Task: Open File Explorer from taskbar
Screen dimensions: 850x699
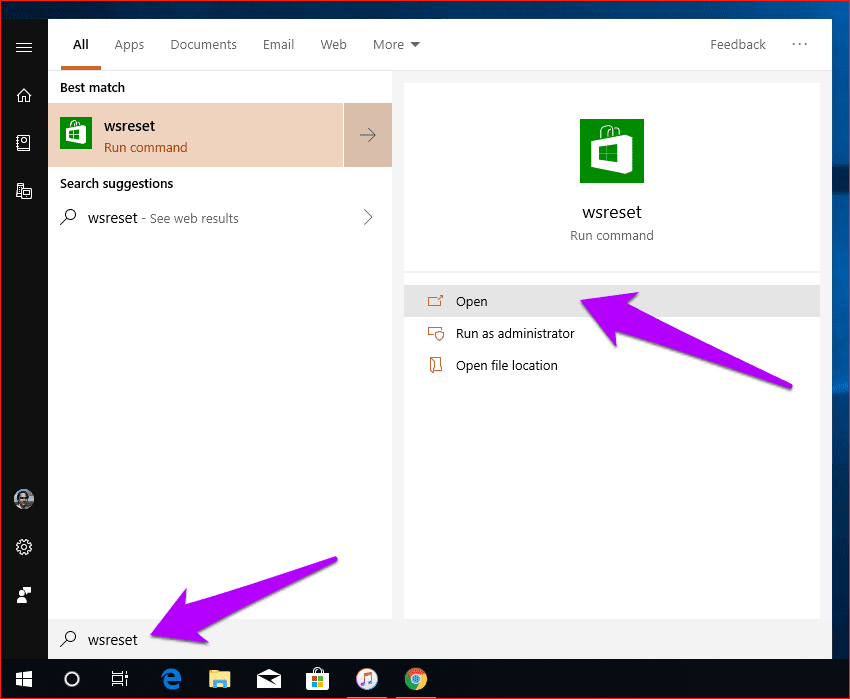Action: pyautogui.click(x=220, y=679)
